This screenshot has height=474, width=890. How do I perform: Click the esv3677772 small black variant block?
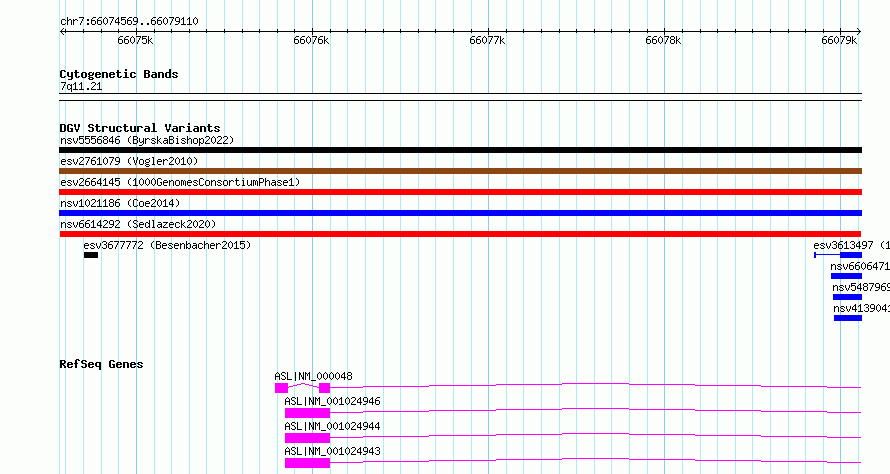[x=91, y=255]
